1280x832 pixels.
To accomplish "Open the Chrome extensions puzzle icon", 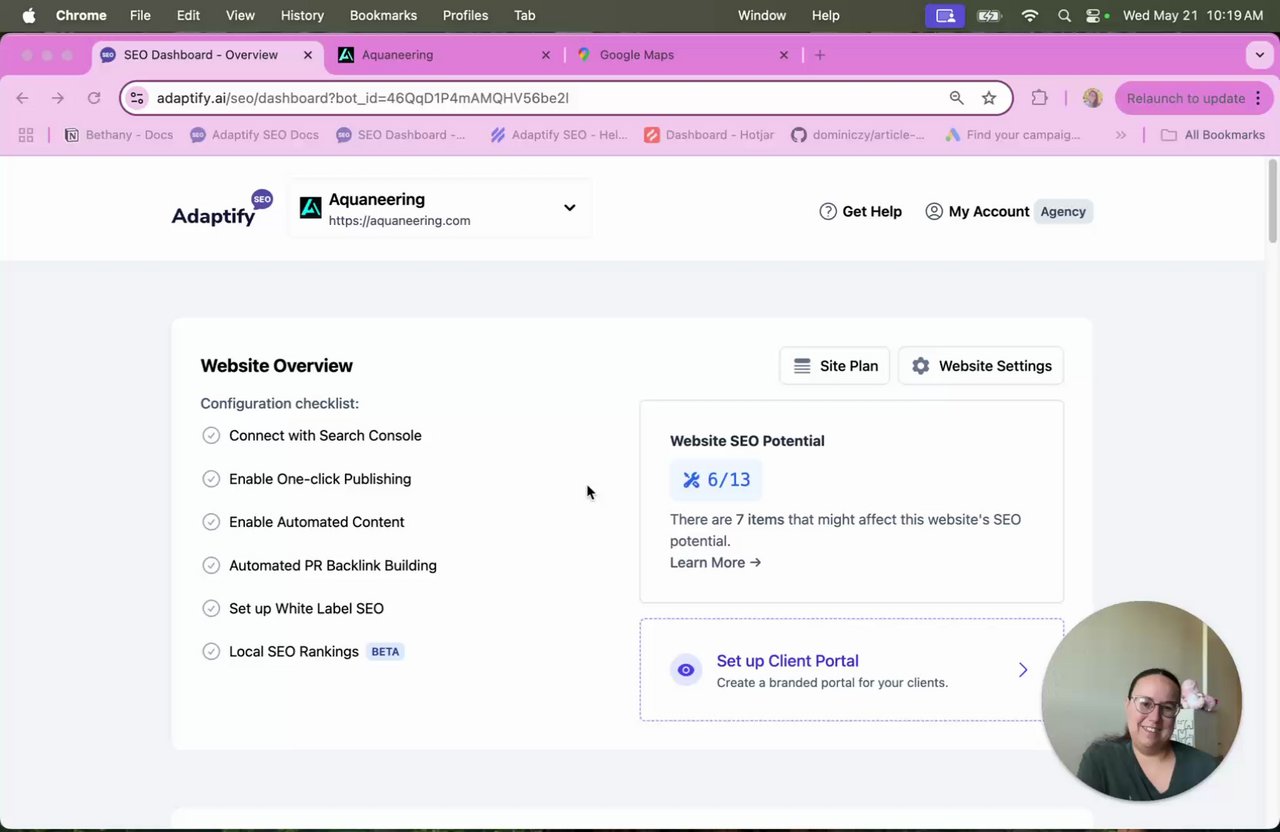I will click(1040, 98).
